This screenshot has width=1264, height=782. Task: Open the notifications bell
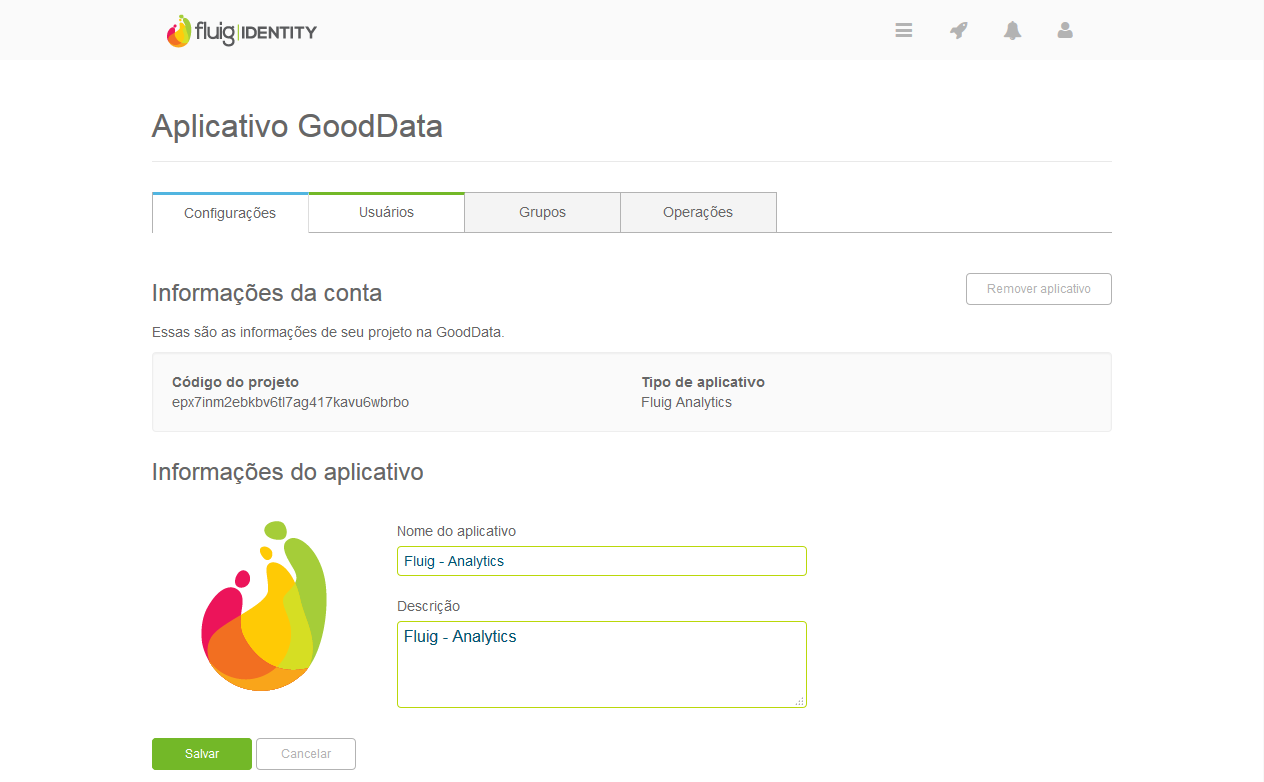coord(1012,30)
